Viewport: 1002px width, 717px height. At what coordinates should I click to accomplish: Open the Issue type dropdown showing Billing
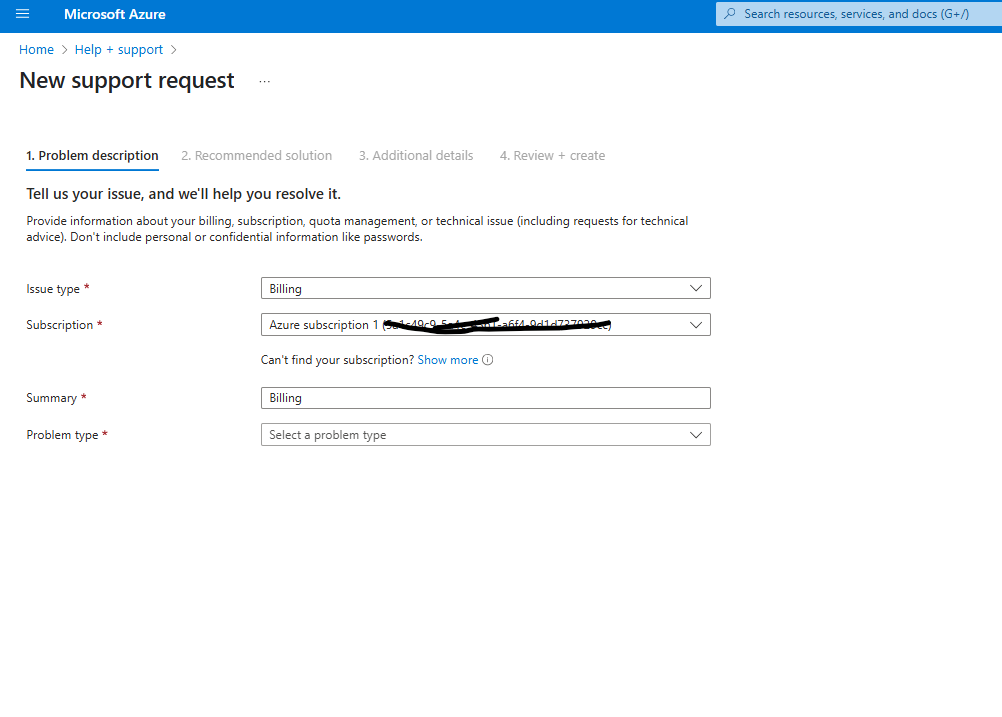coord(486,288)
